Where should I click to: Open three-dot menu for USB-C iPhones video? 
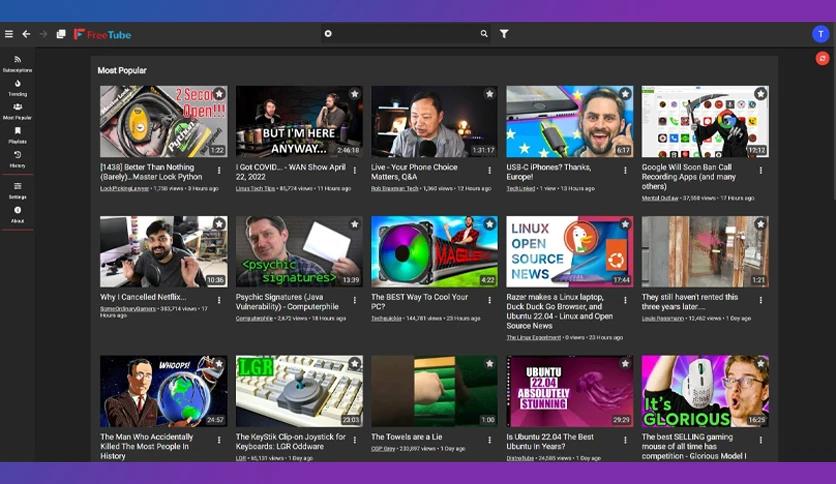[625, 171]
